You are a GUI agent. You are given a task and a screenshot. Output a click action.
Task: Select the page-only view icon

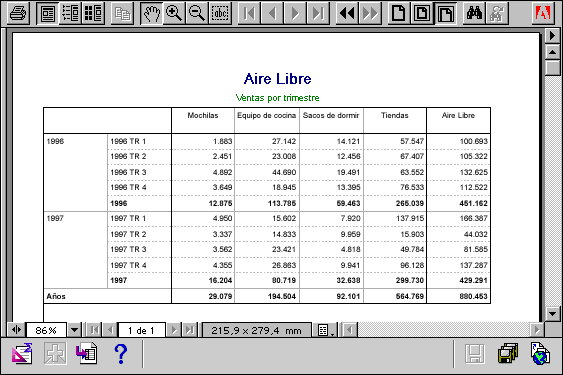point(48,14)
